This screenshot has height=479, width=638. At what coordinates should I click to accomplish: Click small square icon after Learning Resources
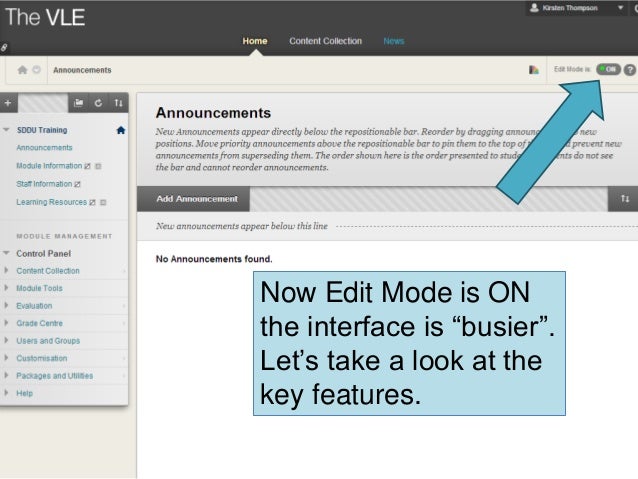click(103, 202)
